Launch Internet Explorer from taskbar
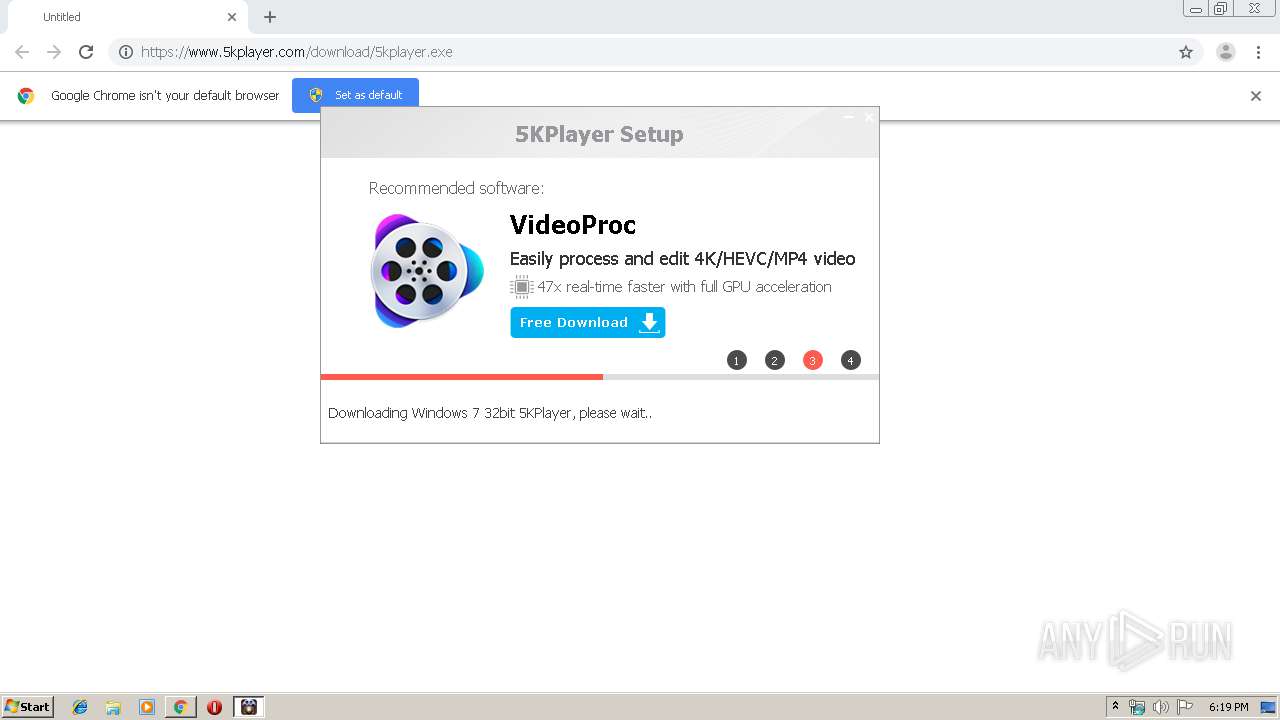This screenshot has height=720, width=1280. point(80,707)
